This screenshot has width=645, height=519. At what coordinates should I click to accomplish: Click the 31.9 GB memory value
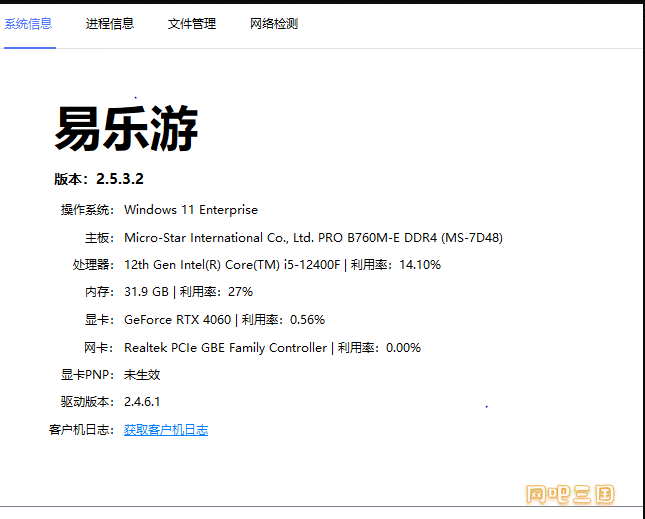point(146,292)
